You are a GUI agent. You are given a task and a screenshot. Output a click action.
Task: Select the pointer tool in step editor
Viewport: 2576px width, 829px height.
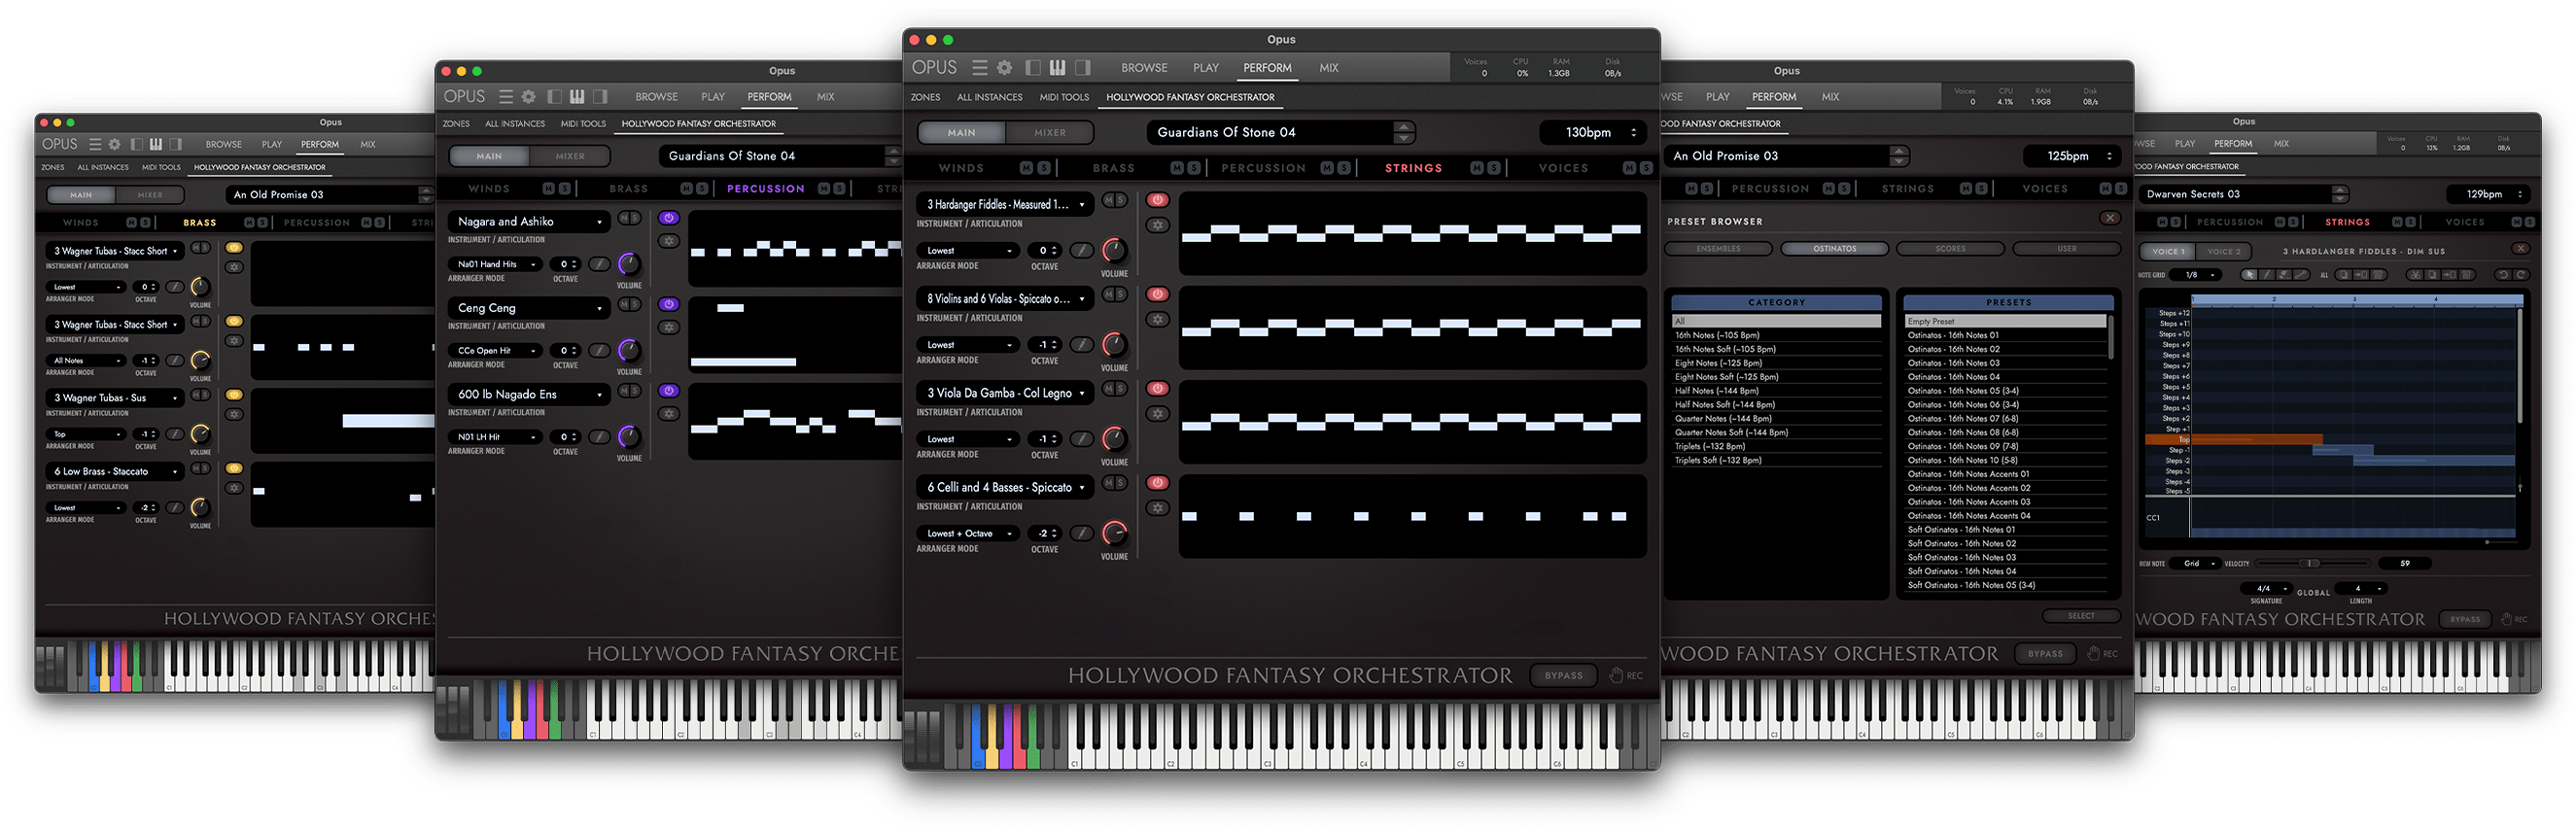[x=2250, y=275]
